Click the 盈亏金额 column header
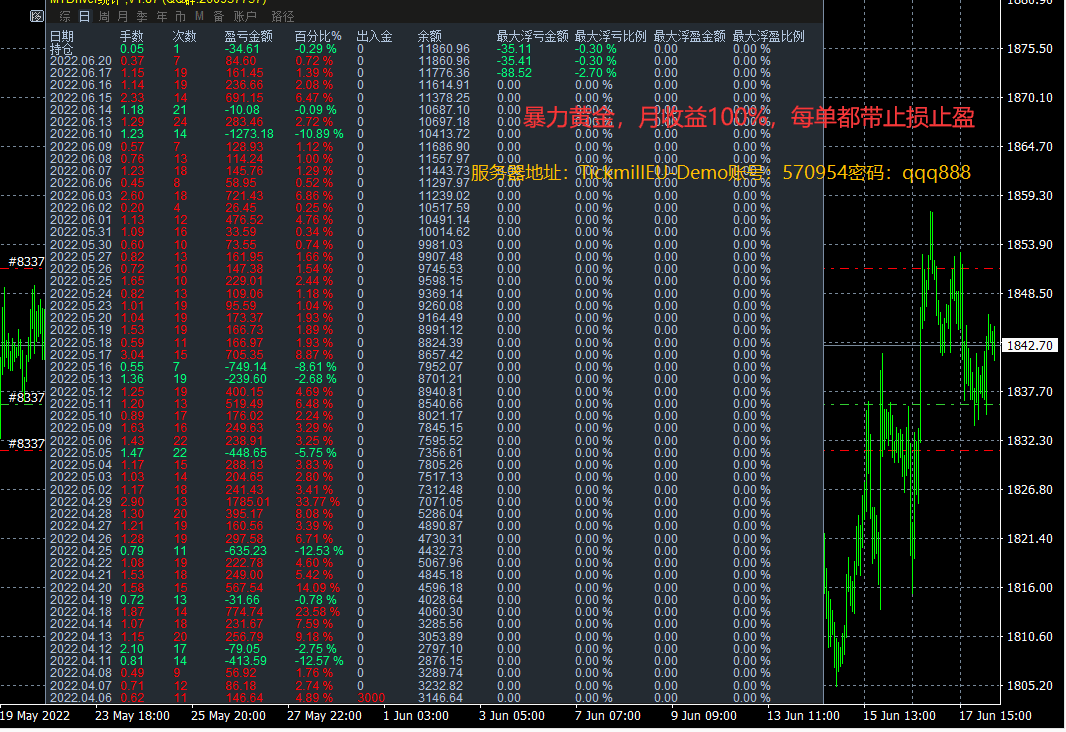Image resolution: width=1066 pixels, height=732 pixels. coord(249,36)
